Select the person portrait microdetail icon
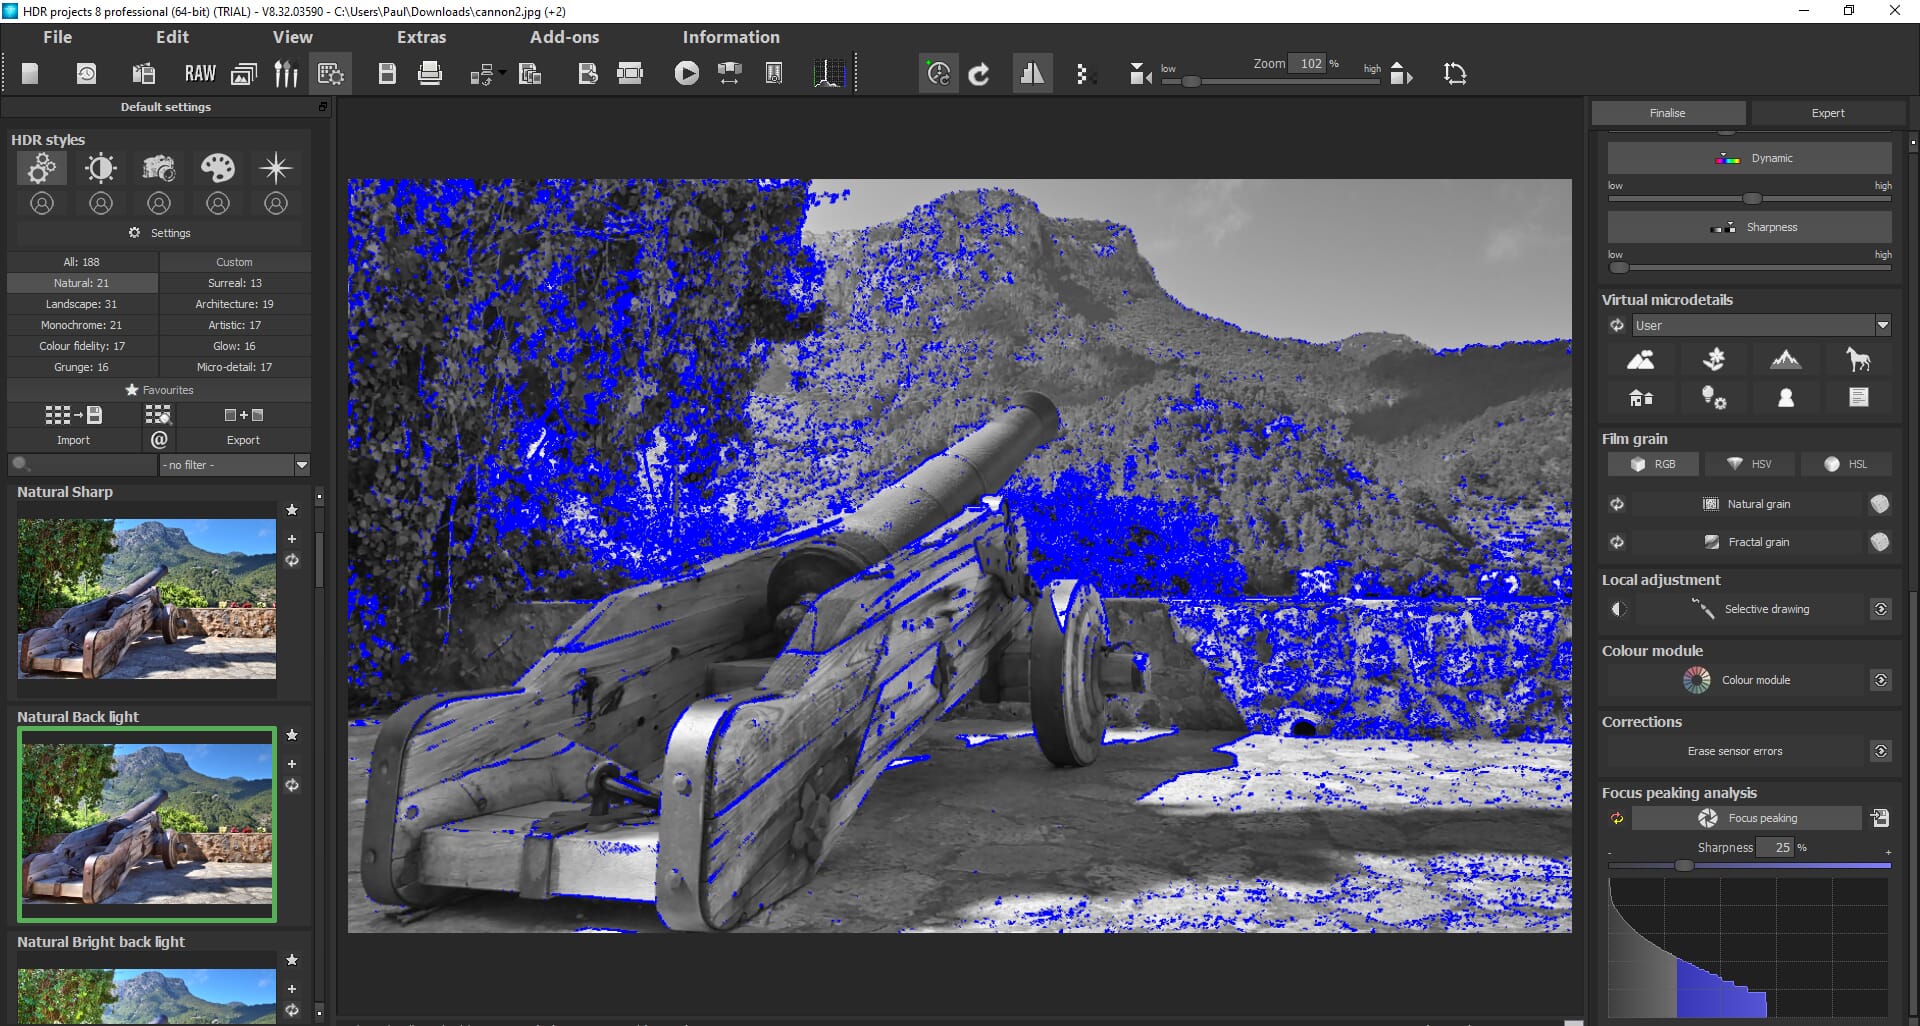1920x1026 pixels. click(1786, 398)
